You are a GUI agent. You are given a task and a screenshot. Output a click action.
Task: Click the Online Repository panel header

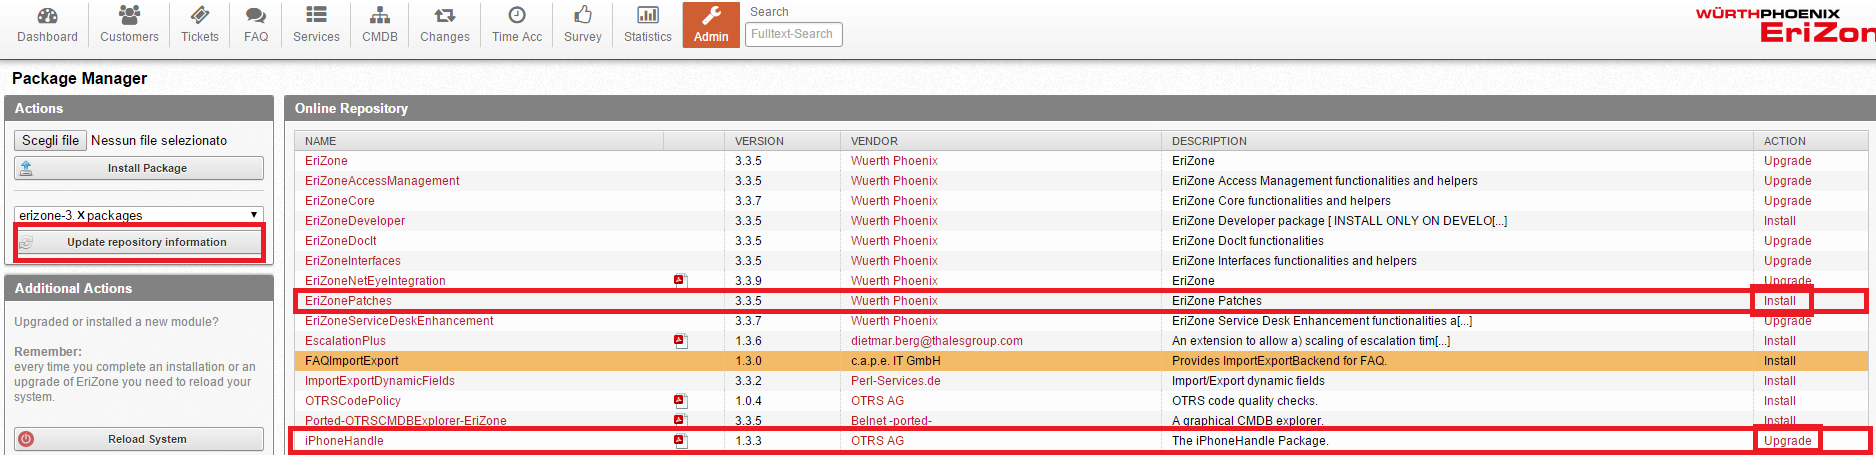click(1080, 108)
